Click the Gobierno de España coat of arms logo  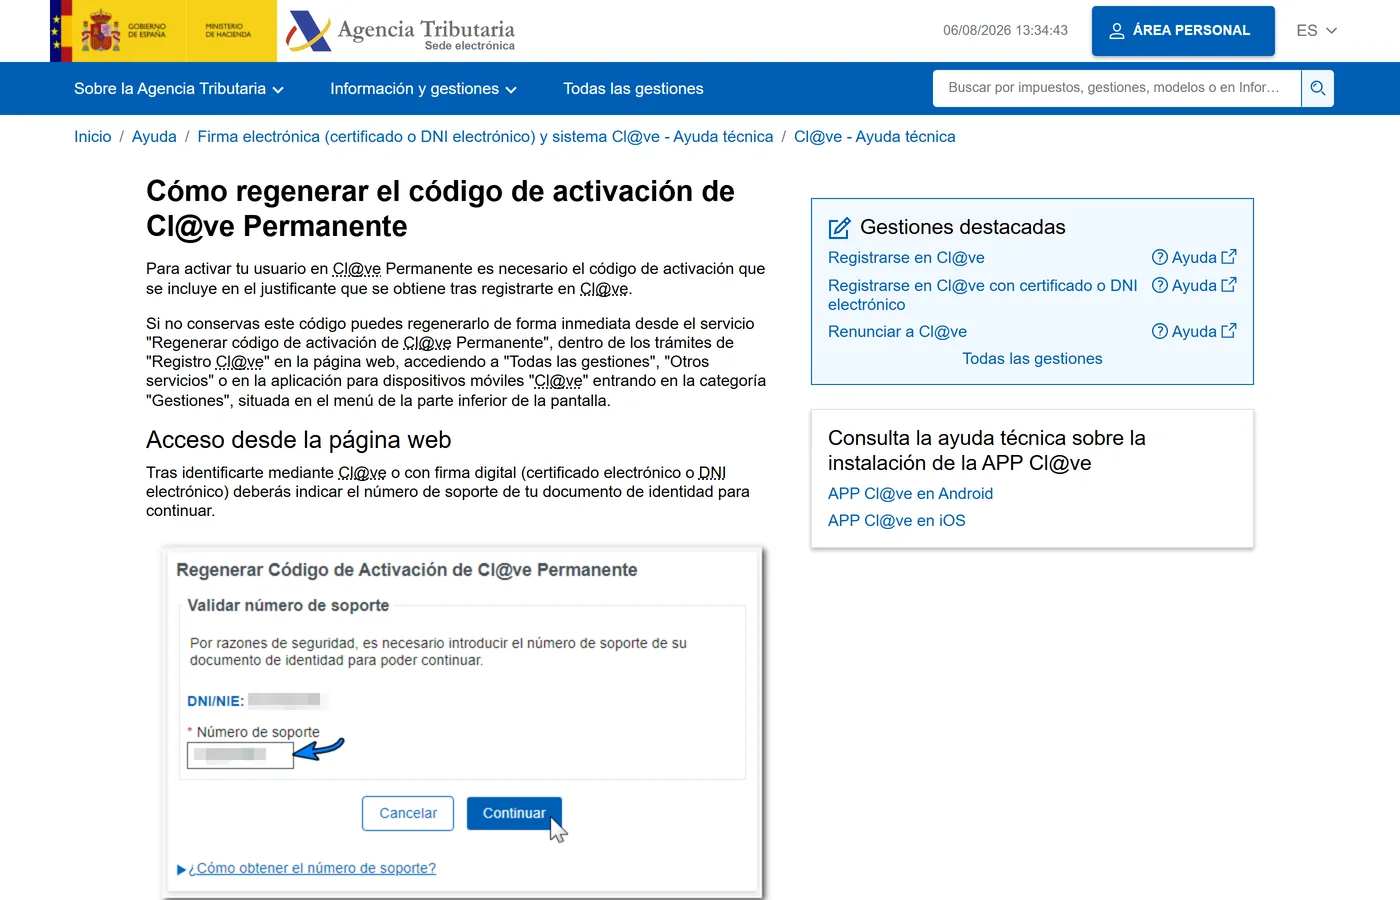click(101, 31)
